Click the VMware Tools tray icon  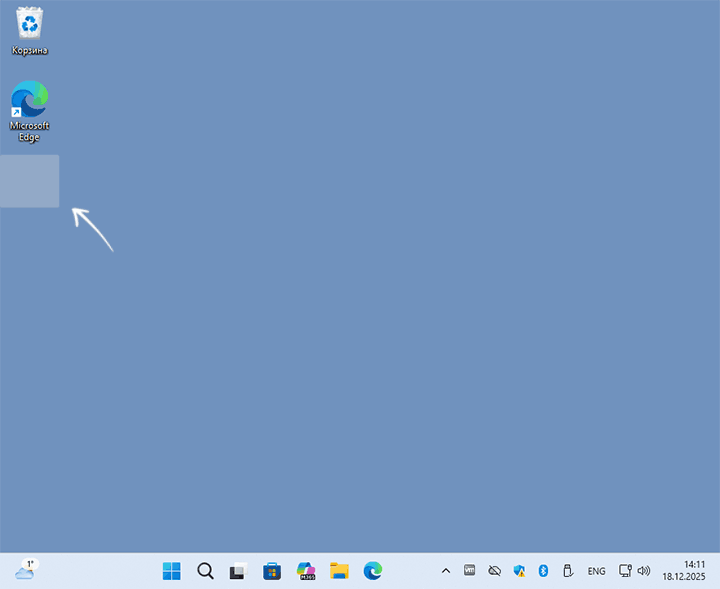click(x=470, y=571)
